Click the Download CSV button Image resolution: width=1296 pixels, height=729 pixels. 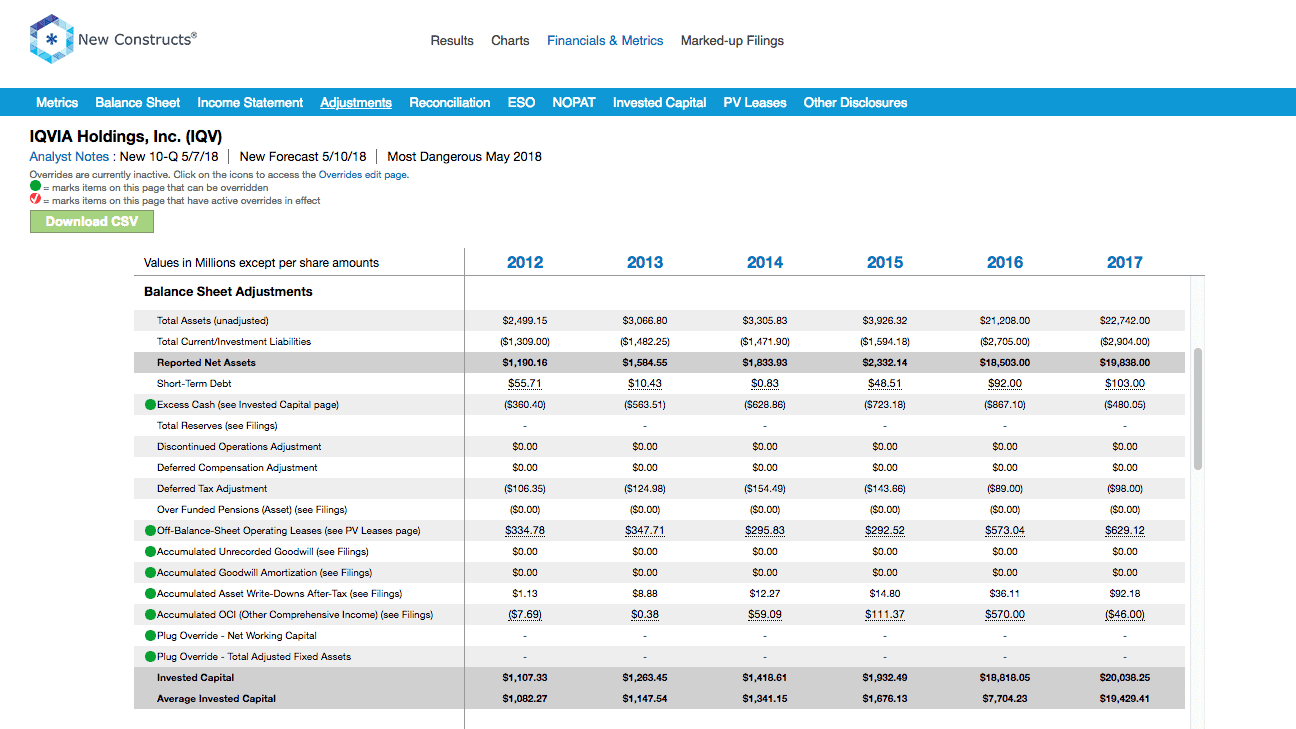[92, 221]
